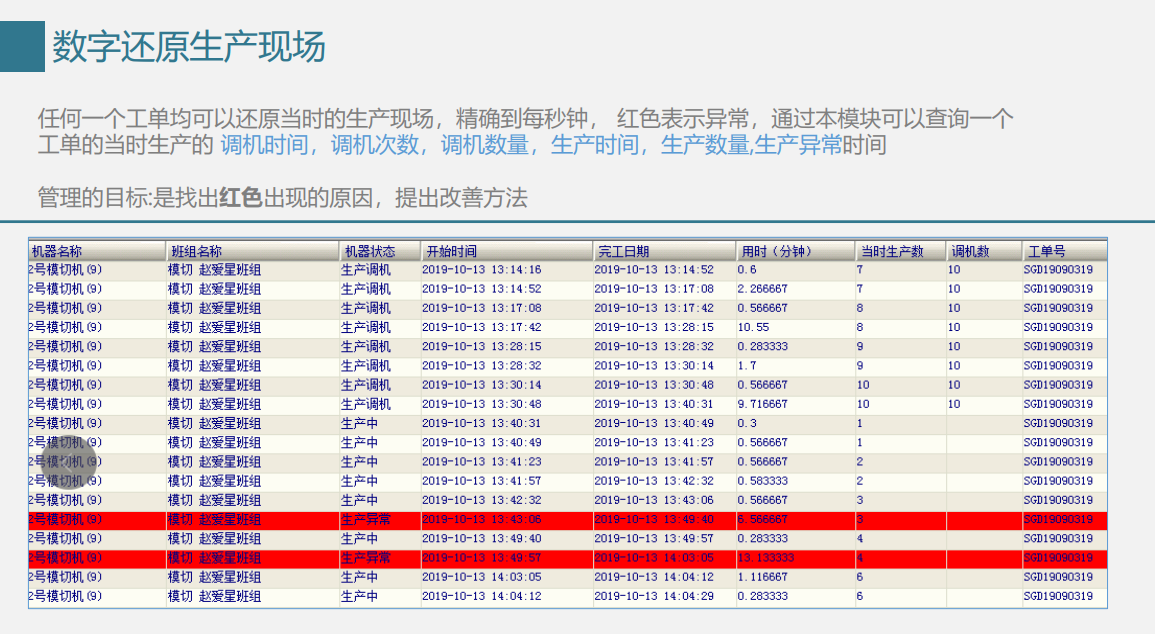Click the 生产中 status in the 13:40:31 row
Image resolution: width=1155 pixels, height=634 pixels.
(359, 423)
